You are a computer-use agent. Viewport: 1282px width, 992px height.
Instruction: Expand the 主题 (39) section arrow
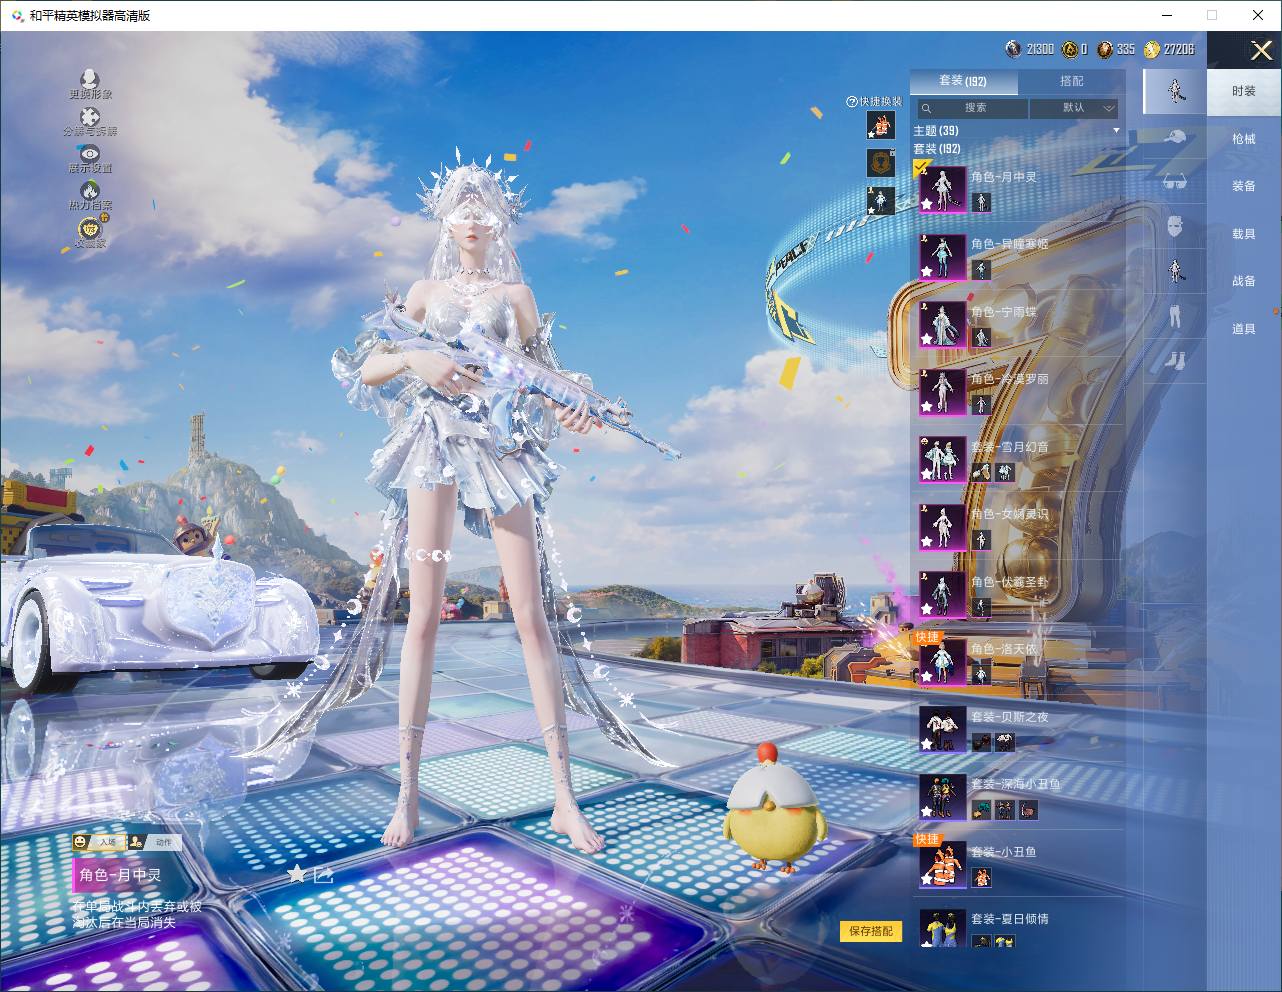coord(1116,131)
